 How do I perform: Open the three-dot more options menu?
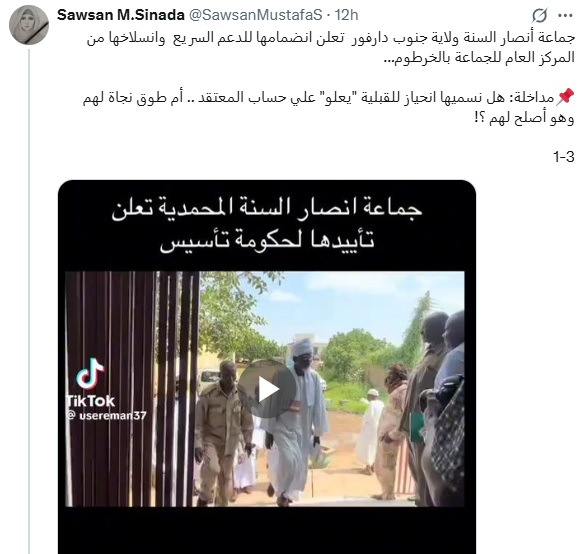click(565, 16)
